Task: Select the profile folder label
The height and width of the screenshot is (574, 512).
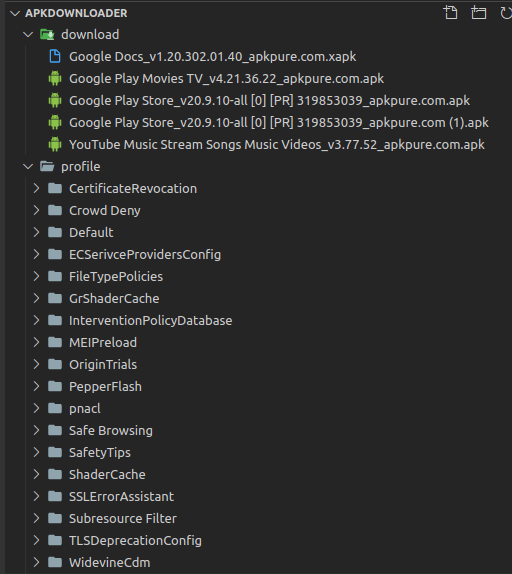Action: 81,167
